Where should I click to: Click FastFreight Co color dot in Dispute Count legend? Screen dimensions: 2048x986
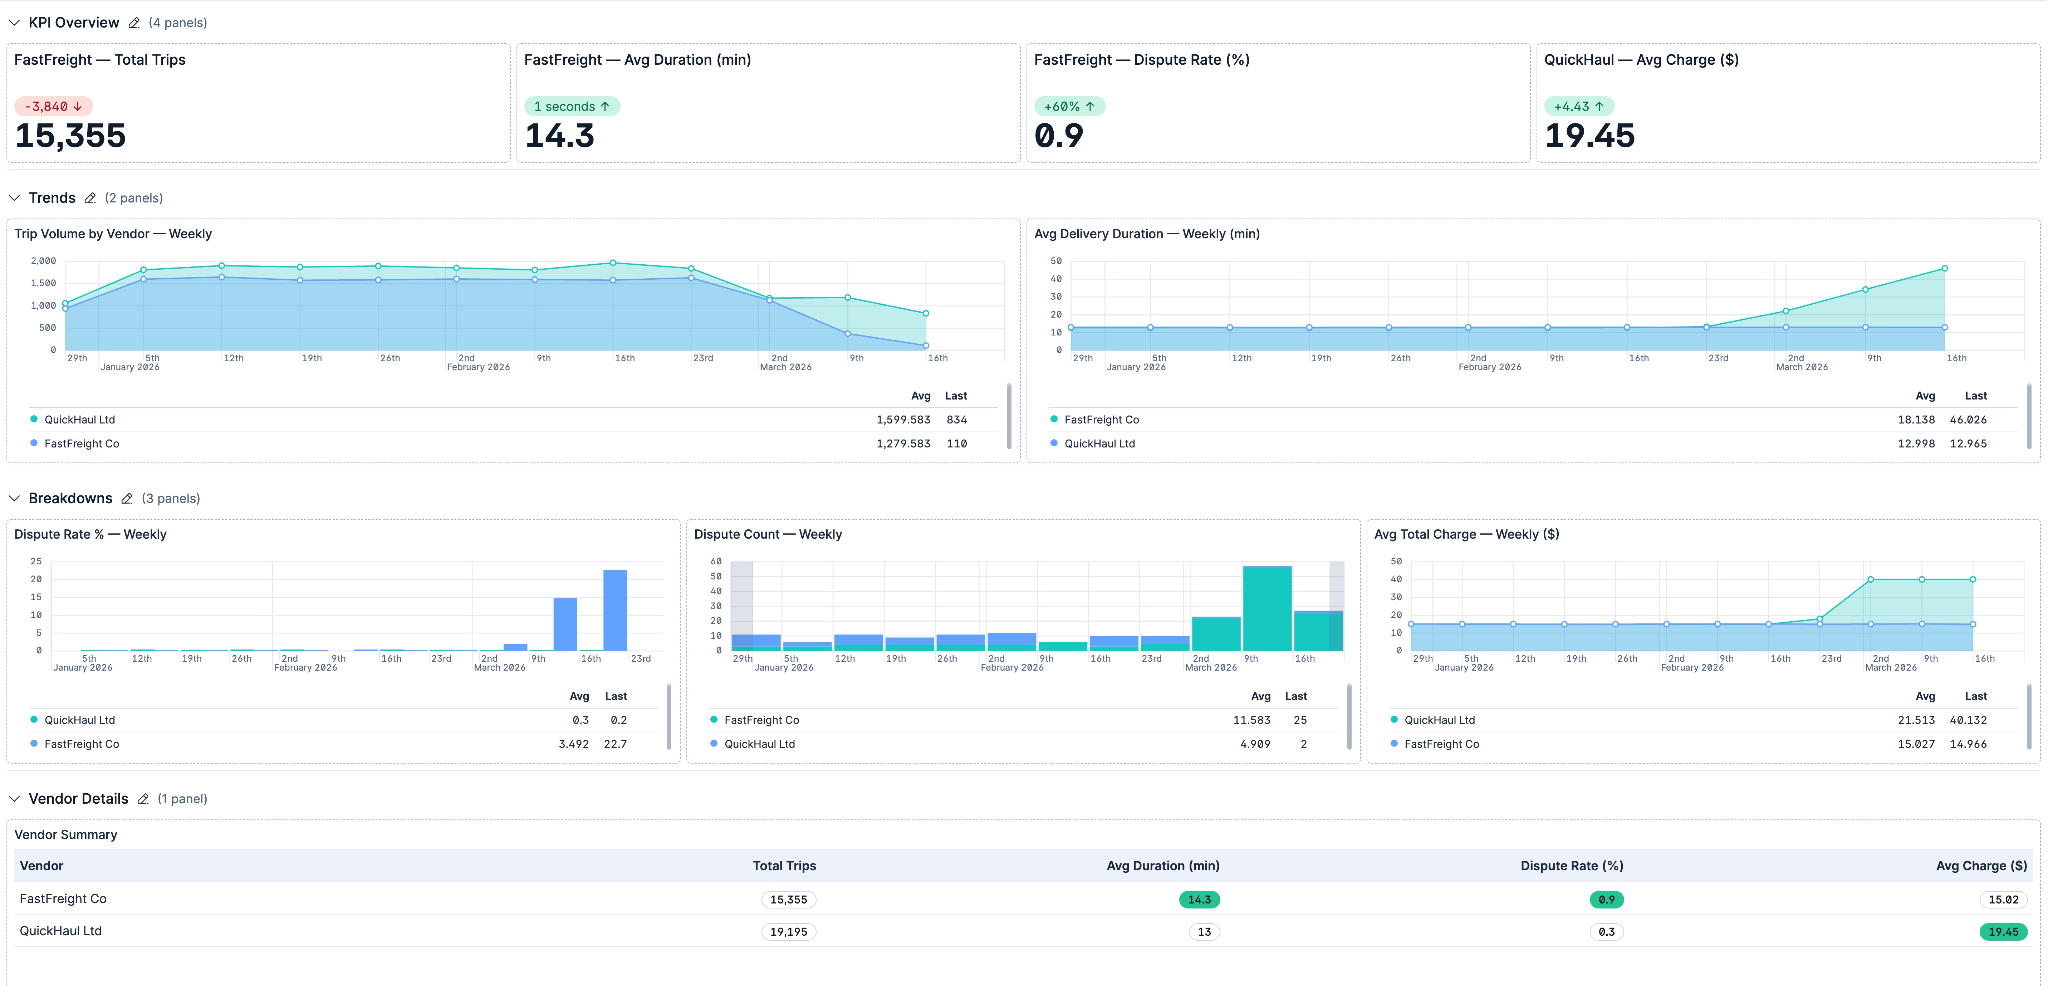pos(714,720)
